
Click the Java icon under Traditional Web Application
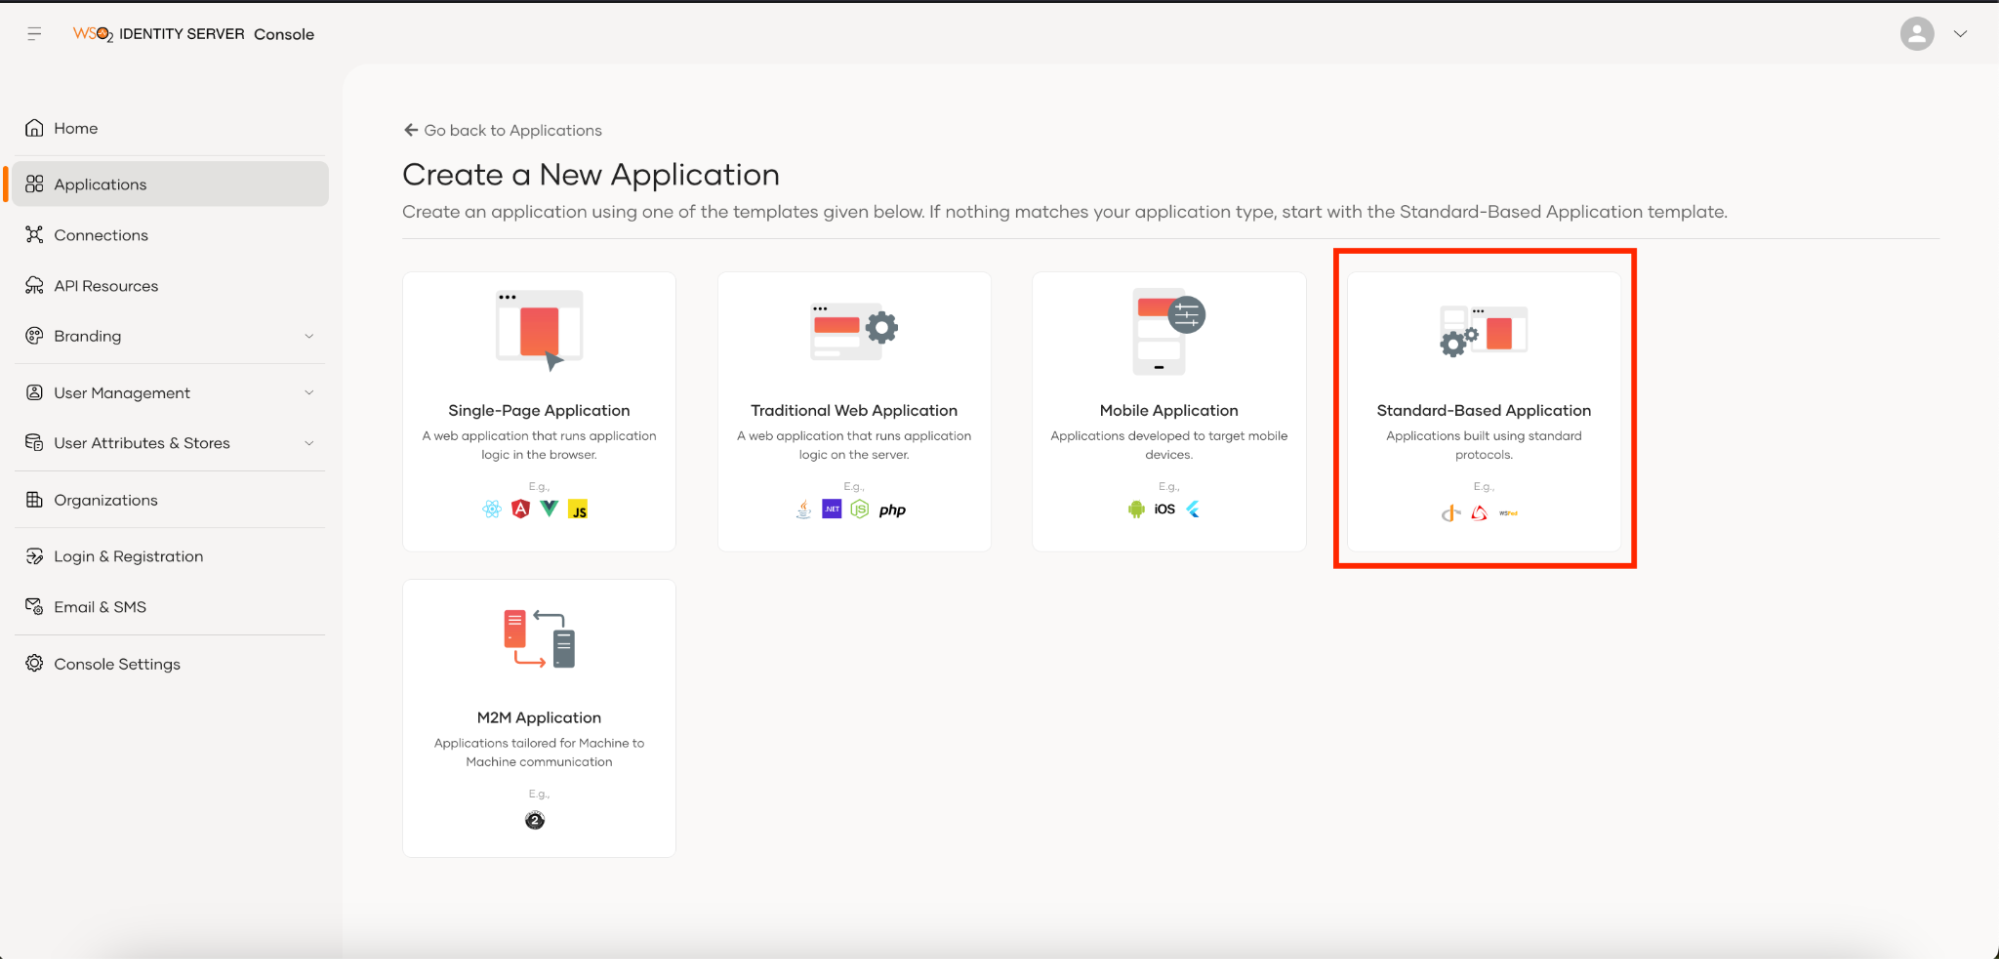[x=803, y=508]
